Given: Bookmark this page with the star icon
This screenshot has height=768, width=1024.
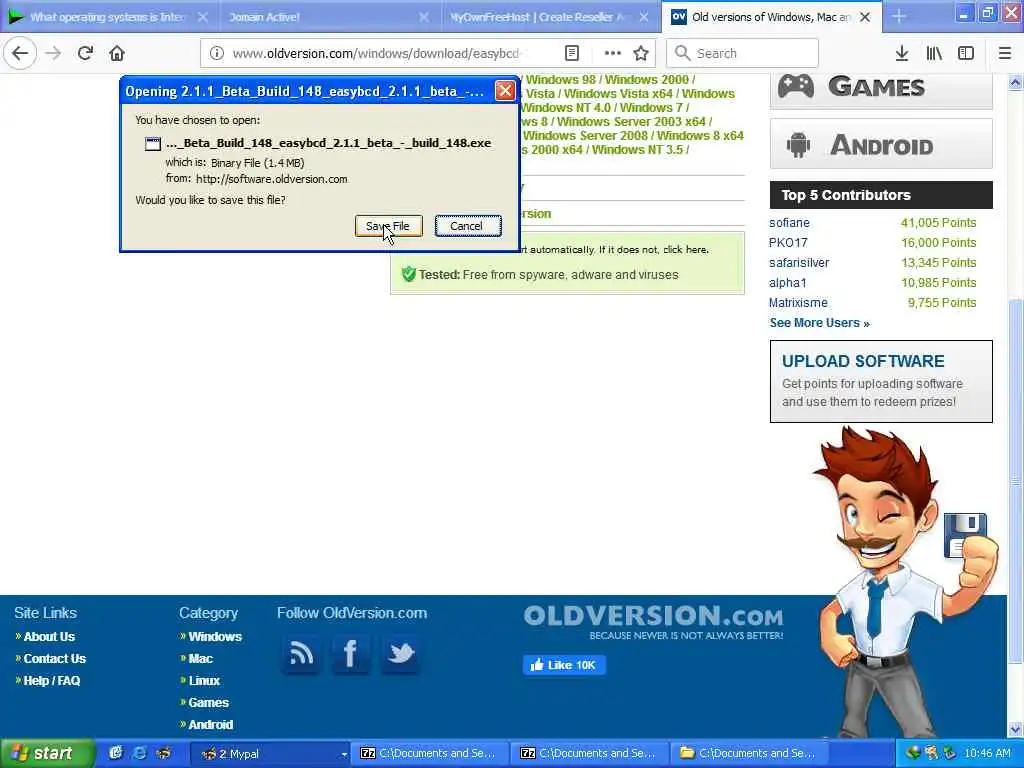Looking at the screenshot, I should [x=641, y=53].
